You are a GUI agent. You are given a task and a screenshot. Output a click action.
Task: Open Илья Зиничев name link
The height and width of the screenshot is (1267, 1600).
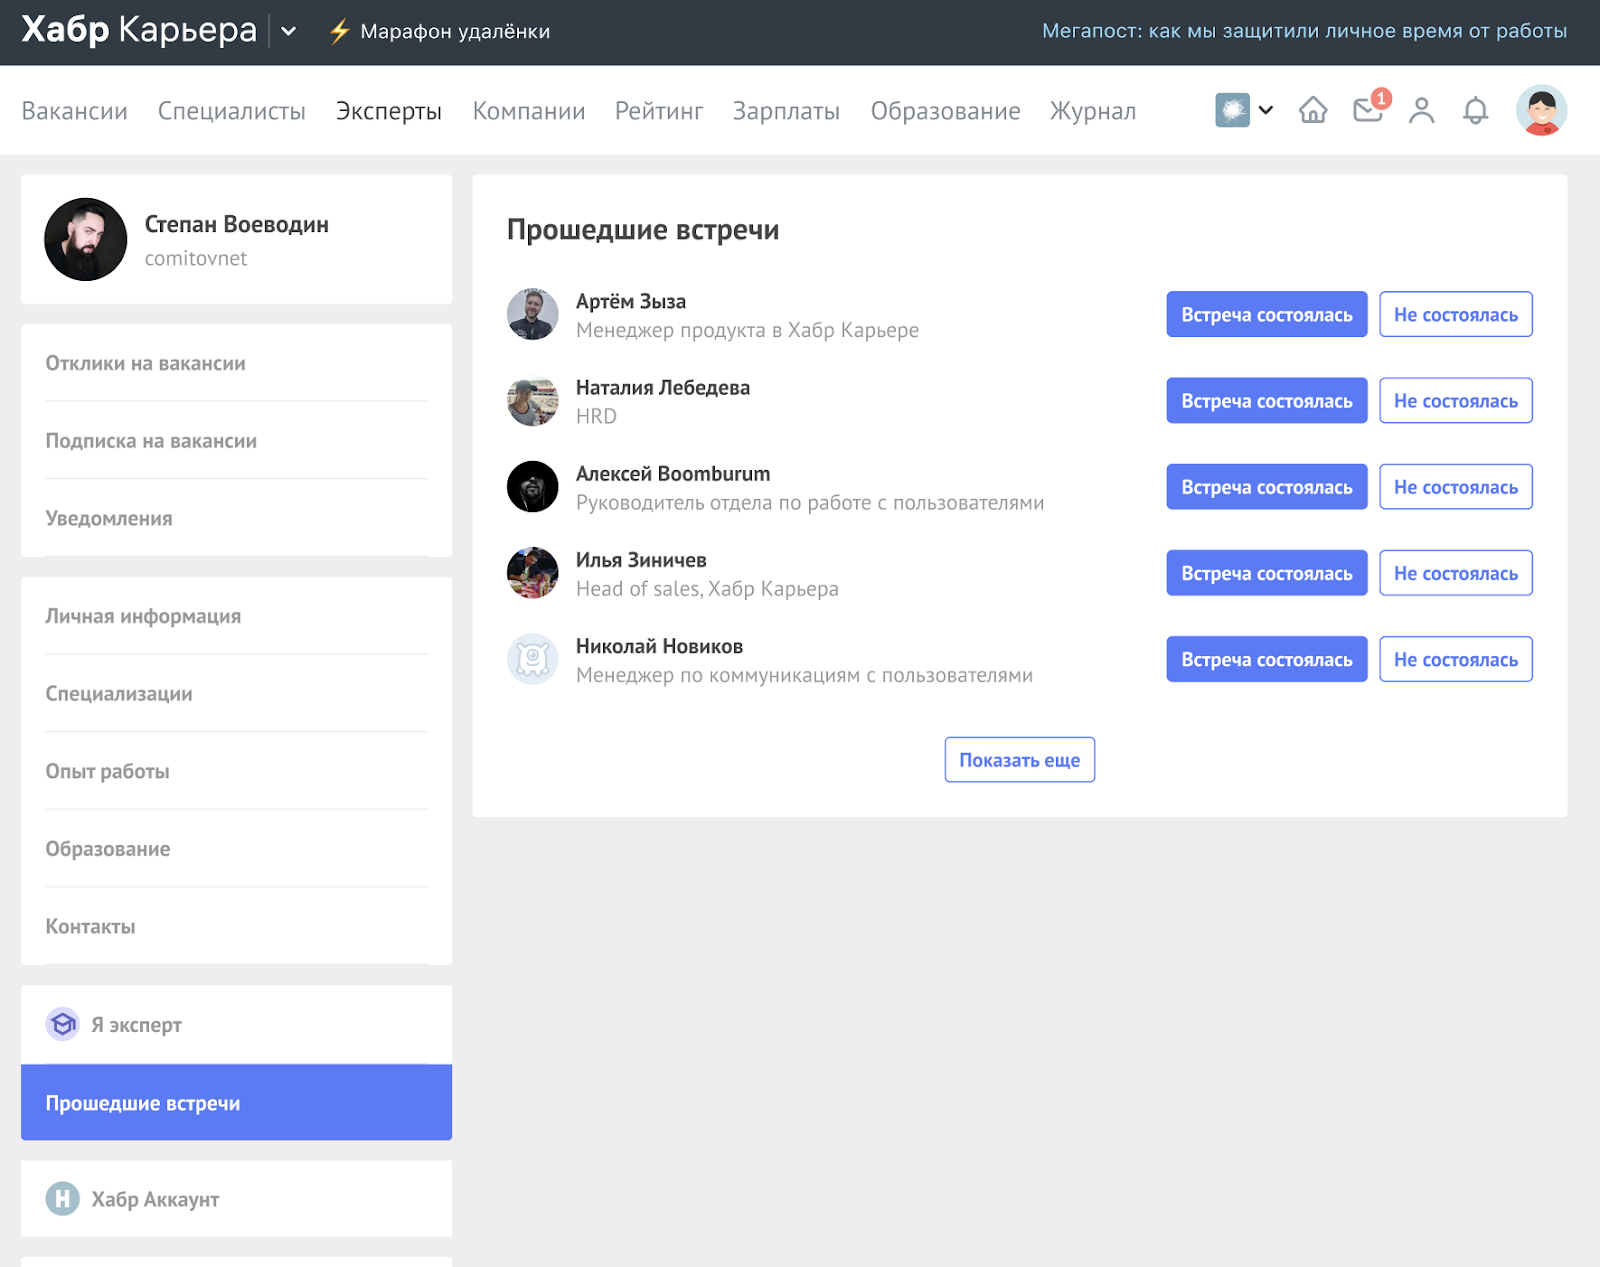pyautogui.click(x=641, y=560)
